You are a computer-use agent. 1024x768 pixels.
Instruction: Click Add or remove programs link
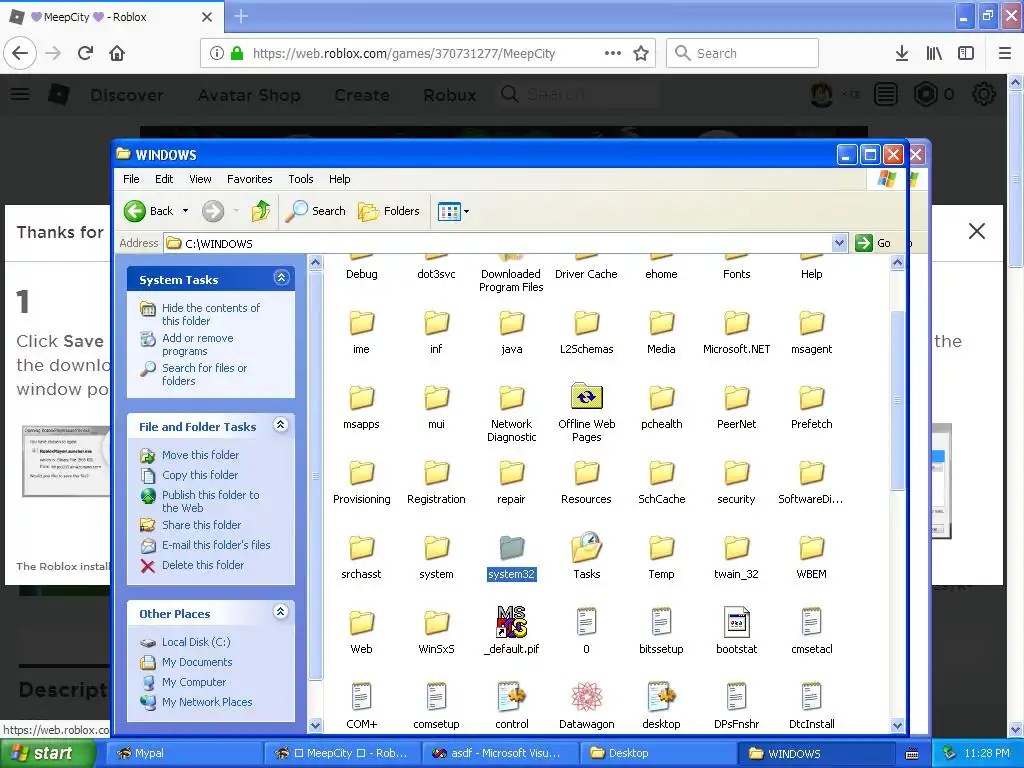tap(197, 344)
